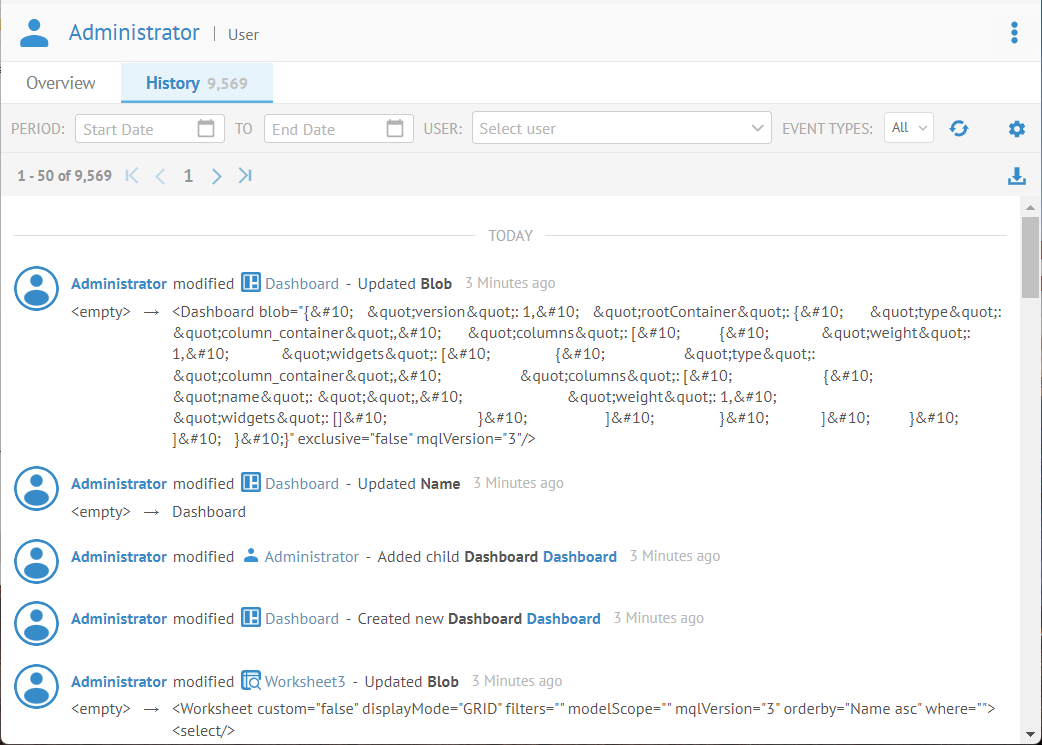The image size is (1042, 745).
Task: Go to the previous page arrow
Action: [160, 176]
